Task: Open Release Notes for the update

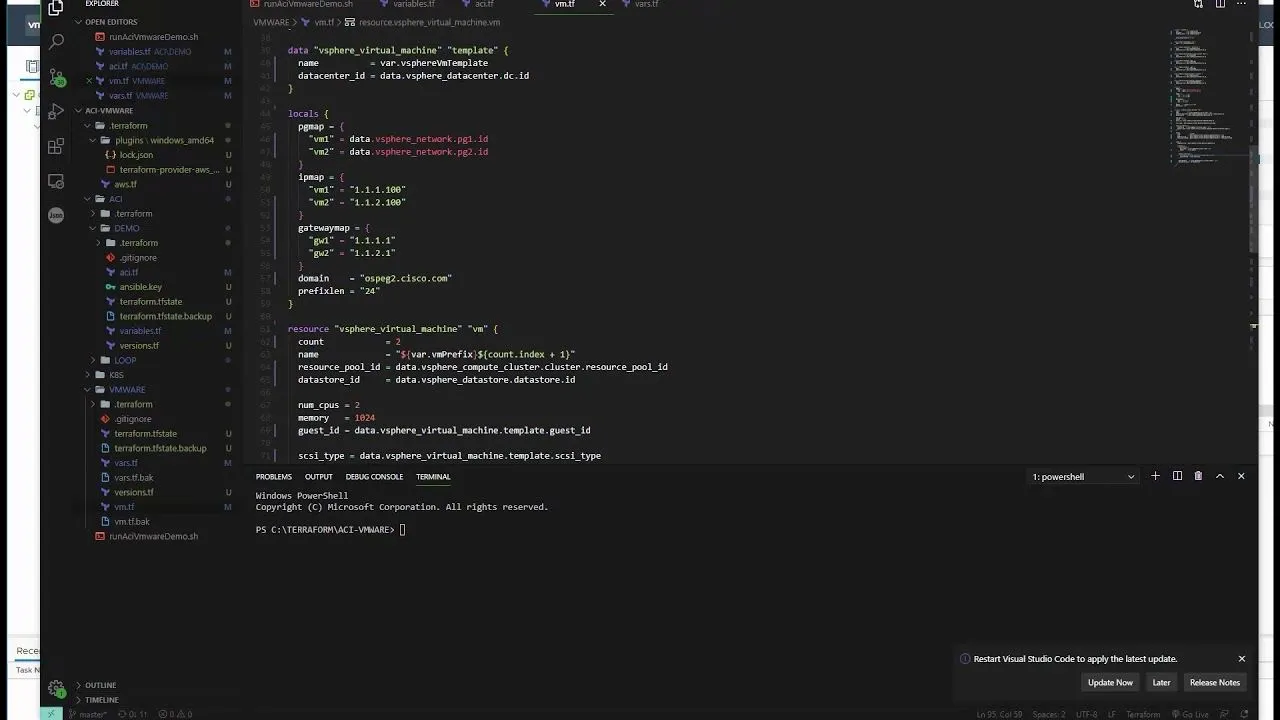Action: pyautogui.click(x=1214, y=682)
